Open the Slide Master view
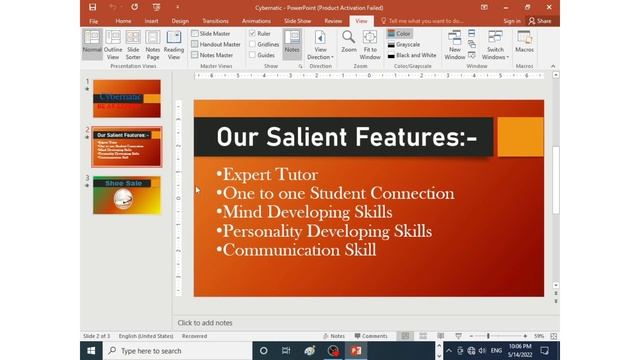 pyautogui.click(x=211, y=33)
